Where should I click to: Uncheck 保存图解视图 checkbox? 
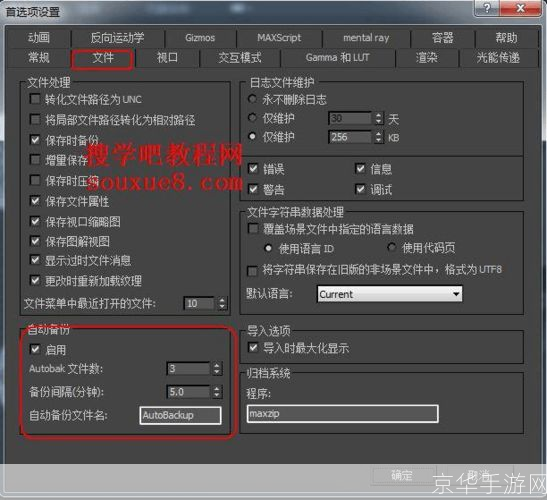click(x=35, y=241)
